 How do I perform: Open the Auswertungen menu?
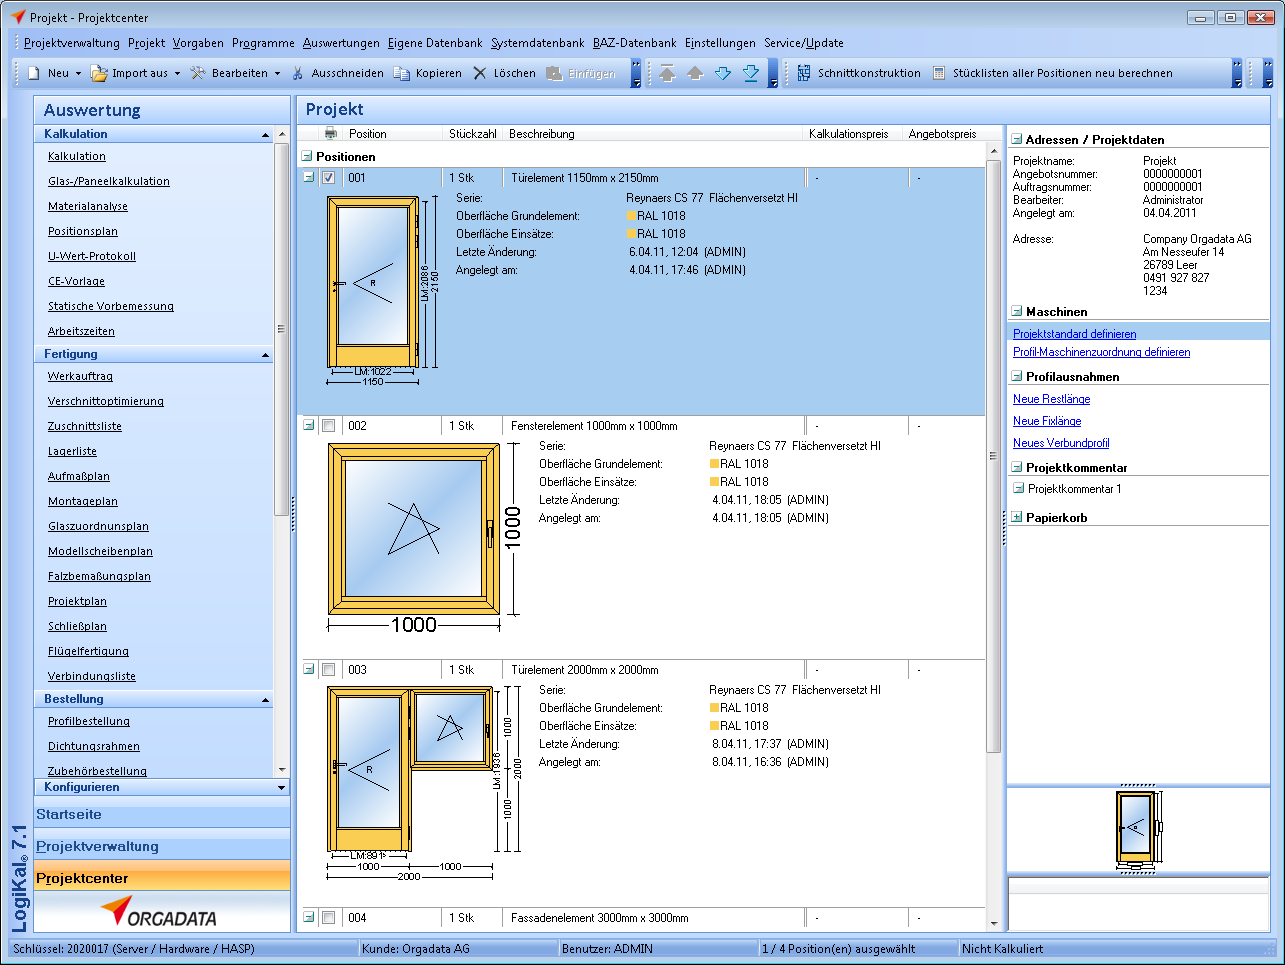pos(341,43)
